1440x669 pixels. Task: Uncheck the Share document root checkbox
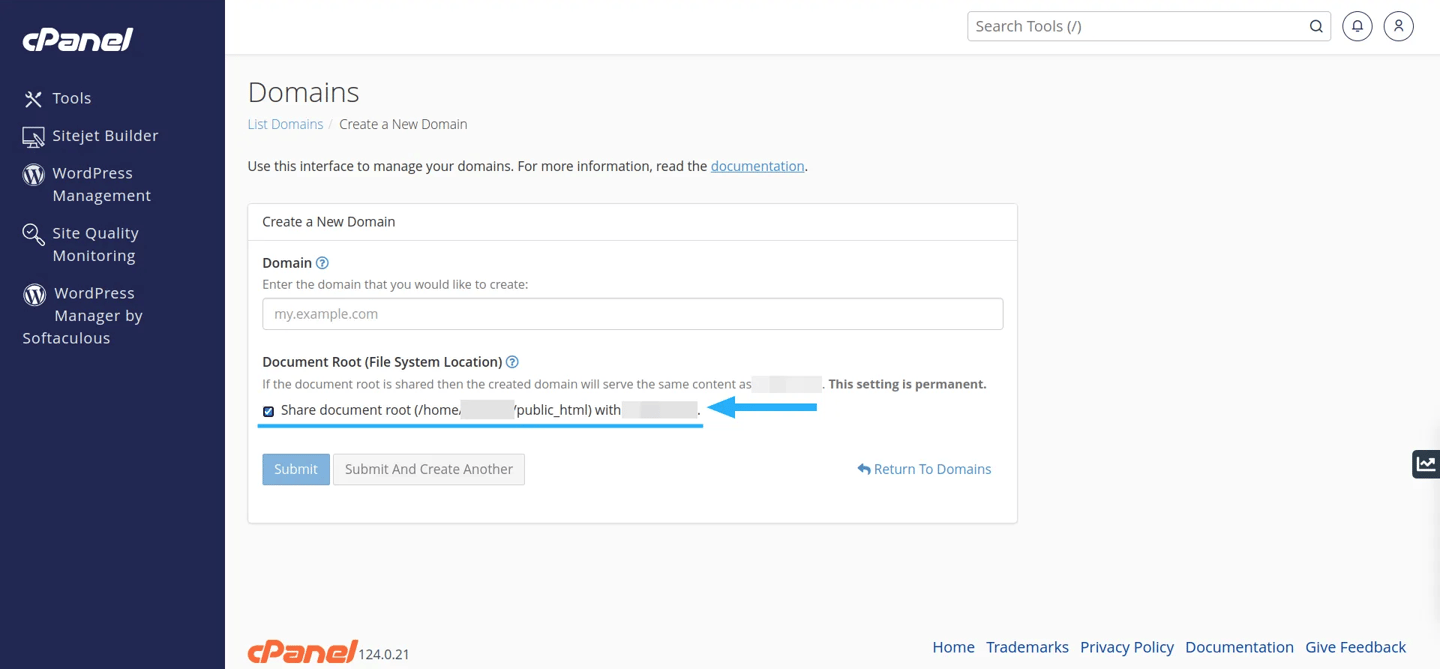coord(268,411)
